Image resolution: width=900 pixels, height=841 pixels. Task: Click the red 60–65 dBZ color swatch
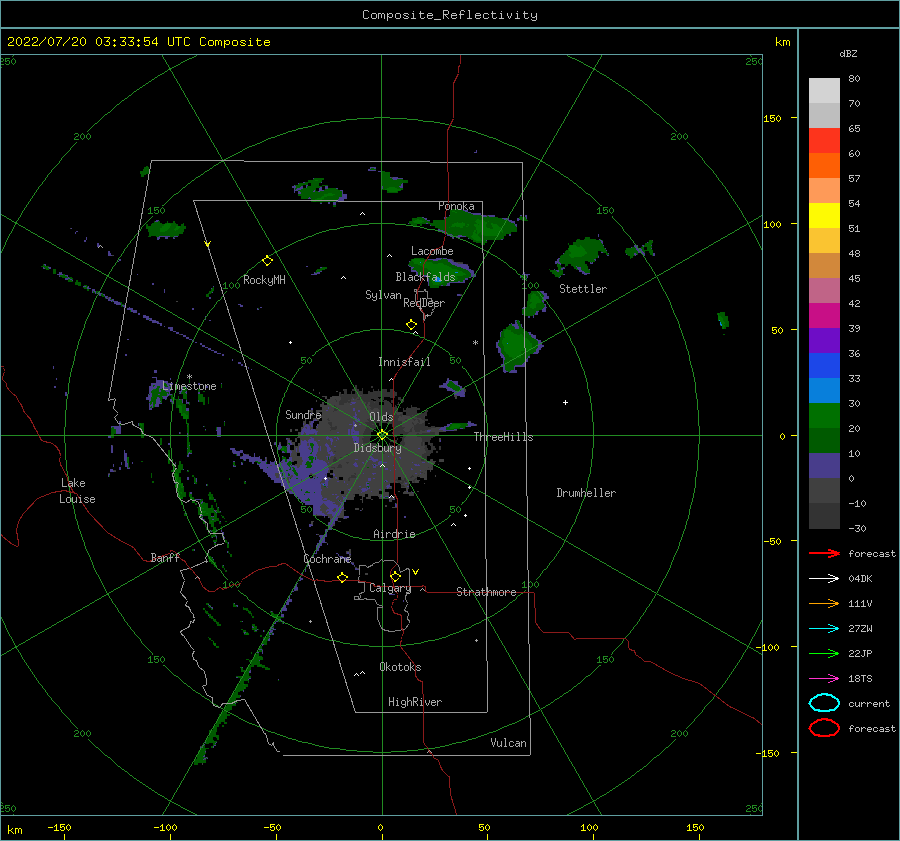point(824,141)
